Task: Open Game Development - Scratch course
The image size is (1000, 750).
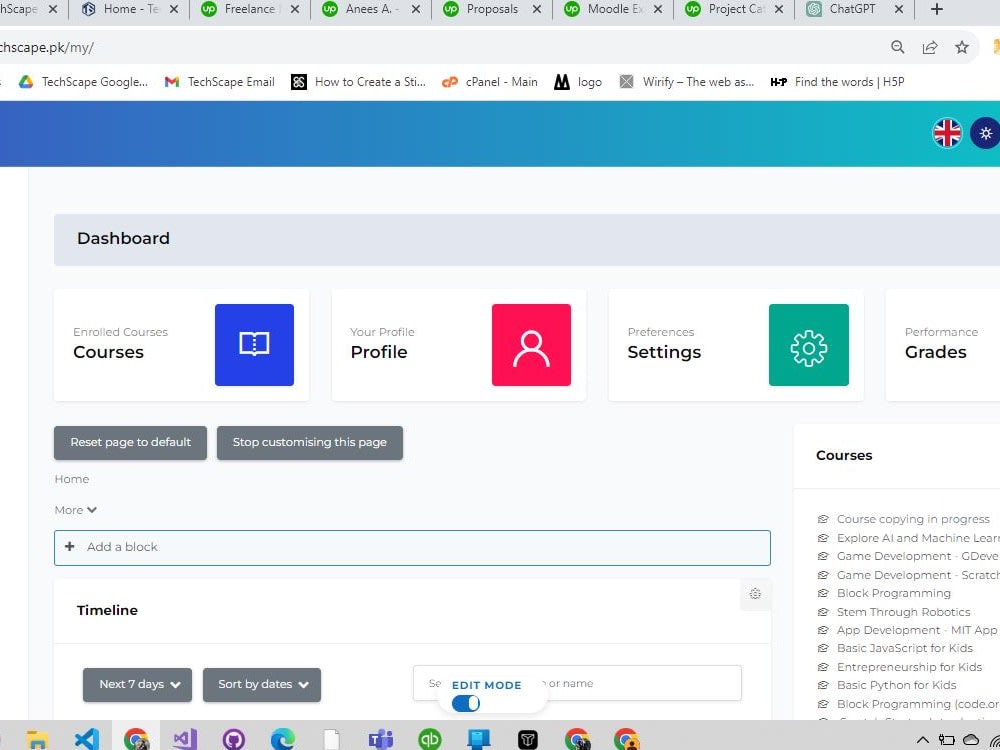Action: pyautogui.click(x=918, y=575)
